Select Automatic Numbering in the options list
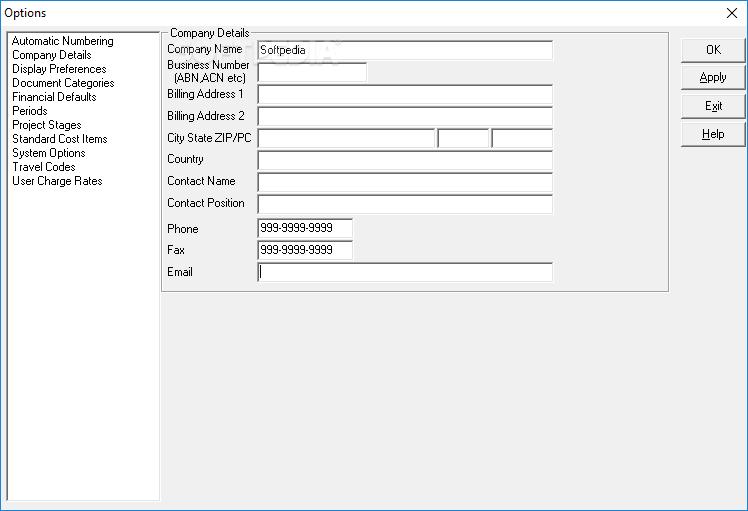The width and height of the screenshot is (748, 511). (62, 41)
